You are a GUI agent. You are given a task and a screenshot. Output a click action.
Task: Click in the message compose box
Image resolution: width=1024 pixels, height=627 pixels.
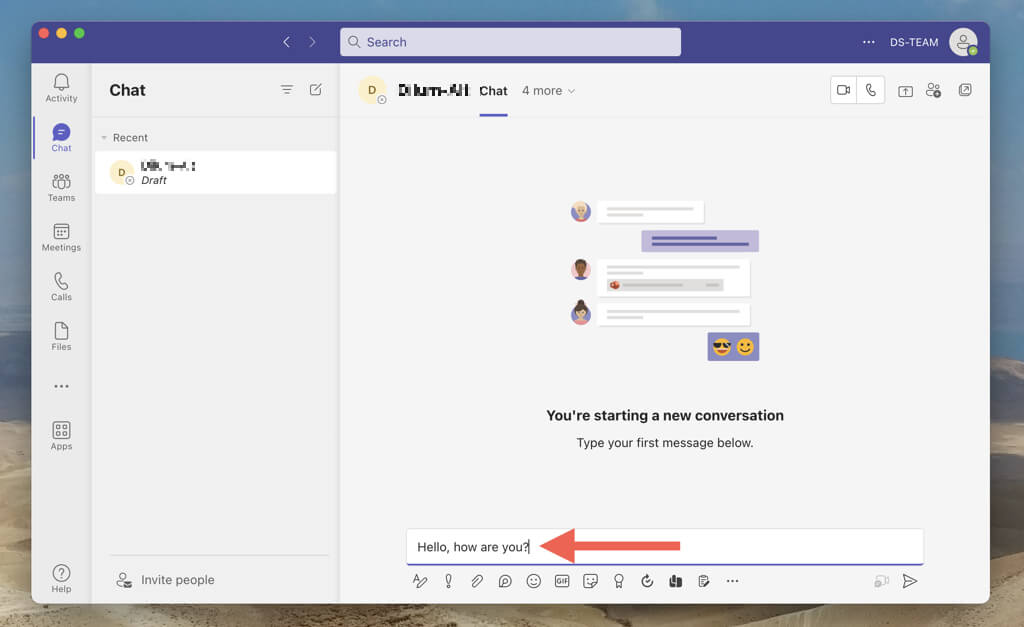[665, 547]
